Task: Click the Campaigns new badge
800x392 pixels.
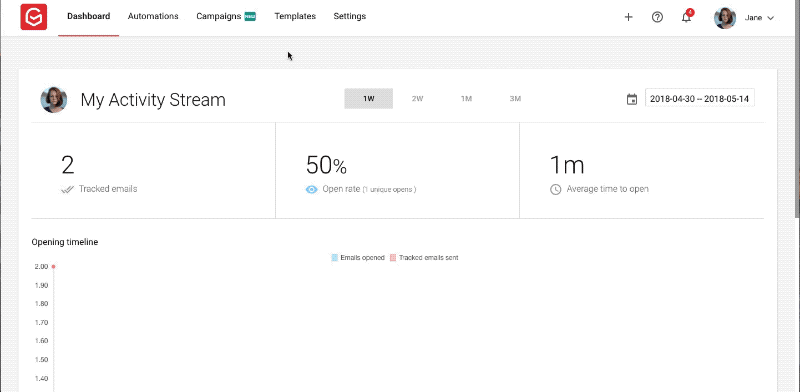Action: pos(250,17)
